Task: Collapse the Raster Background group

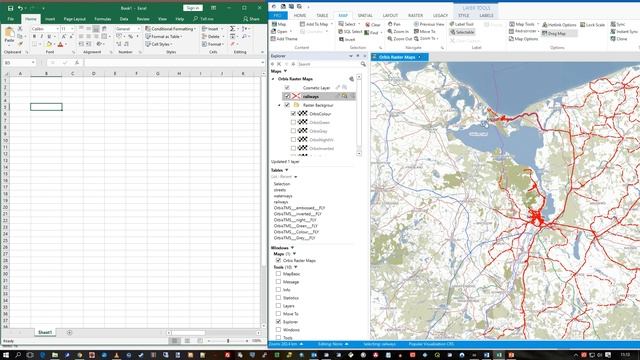Action: [280, 105]
